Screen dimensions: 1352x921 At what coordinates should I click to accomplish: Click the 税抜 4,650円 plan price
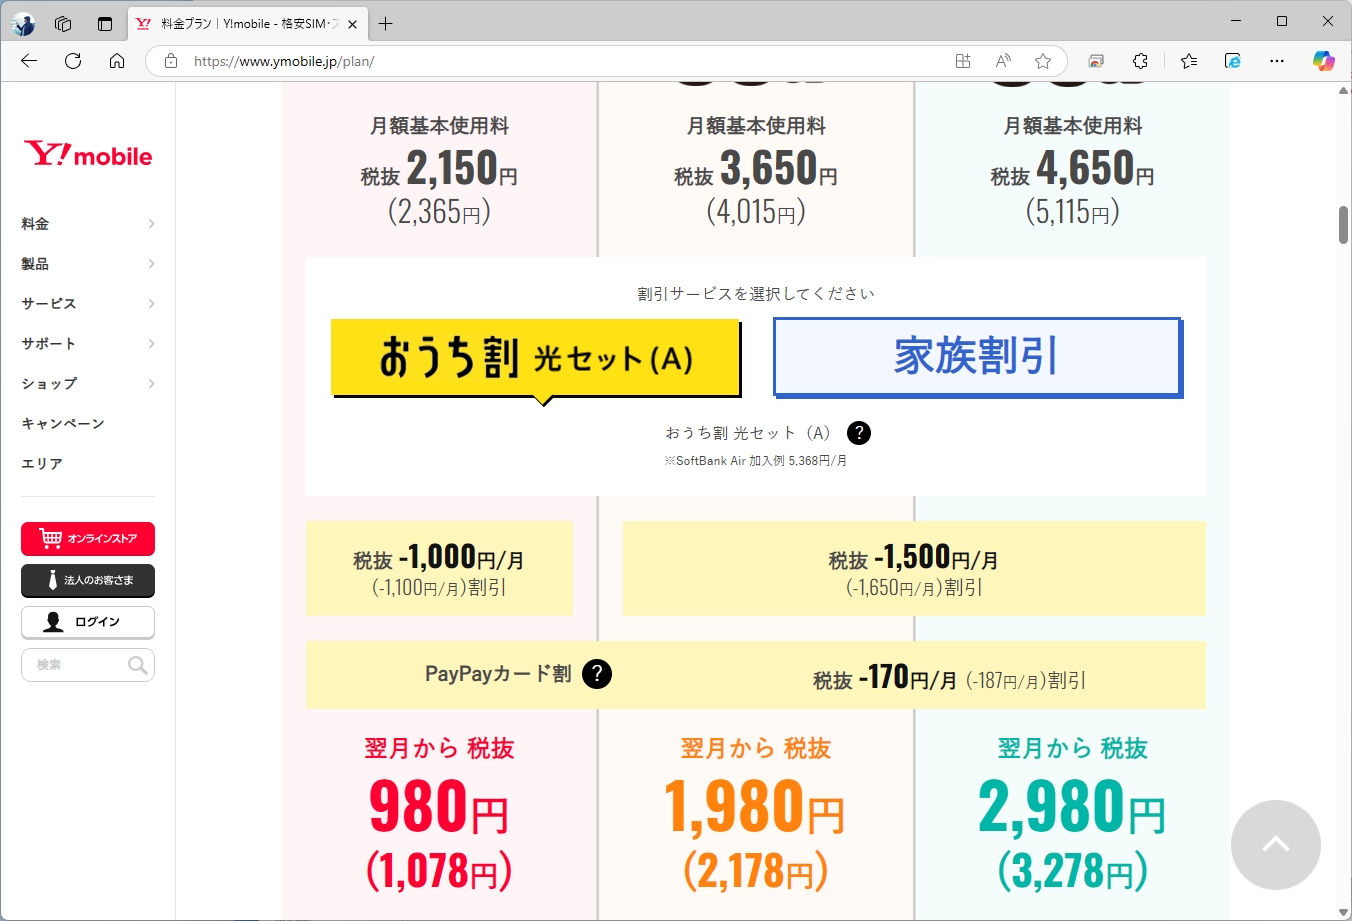1072,169
